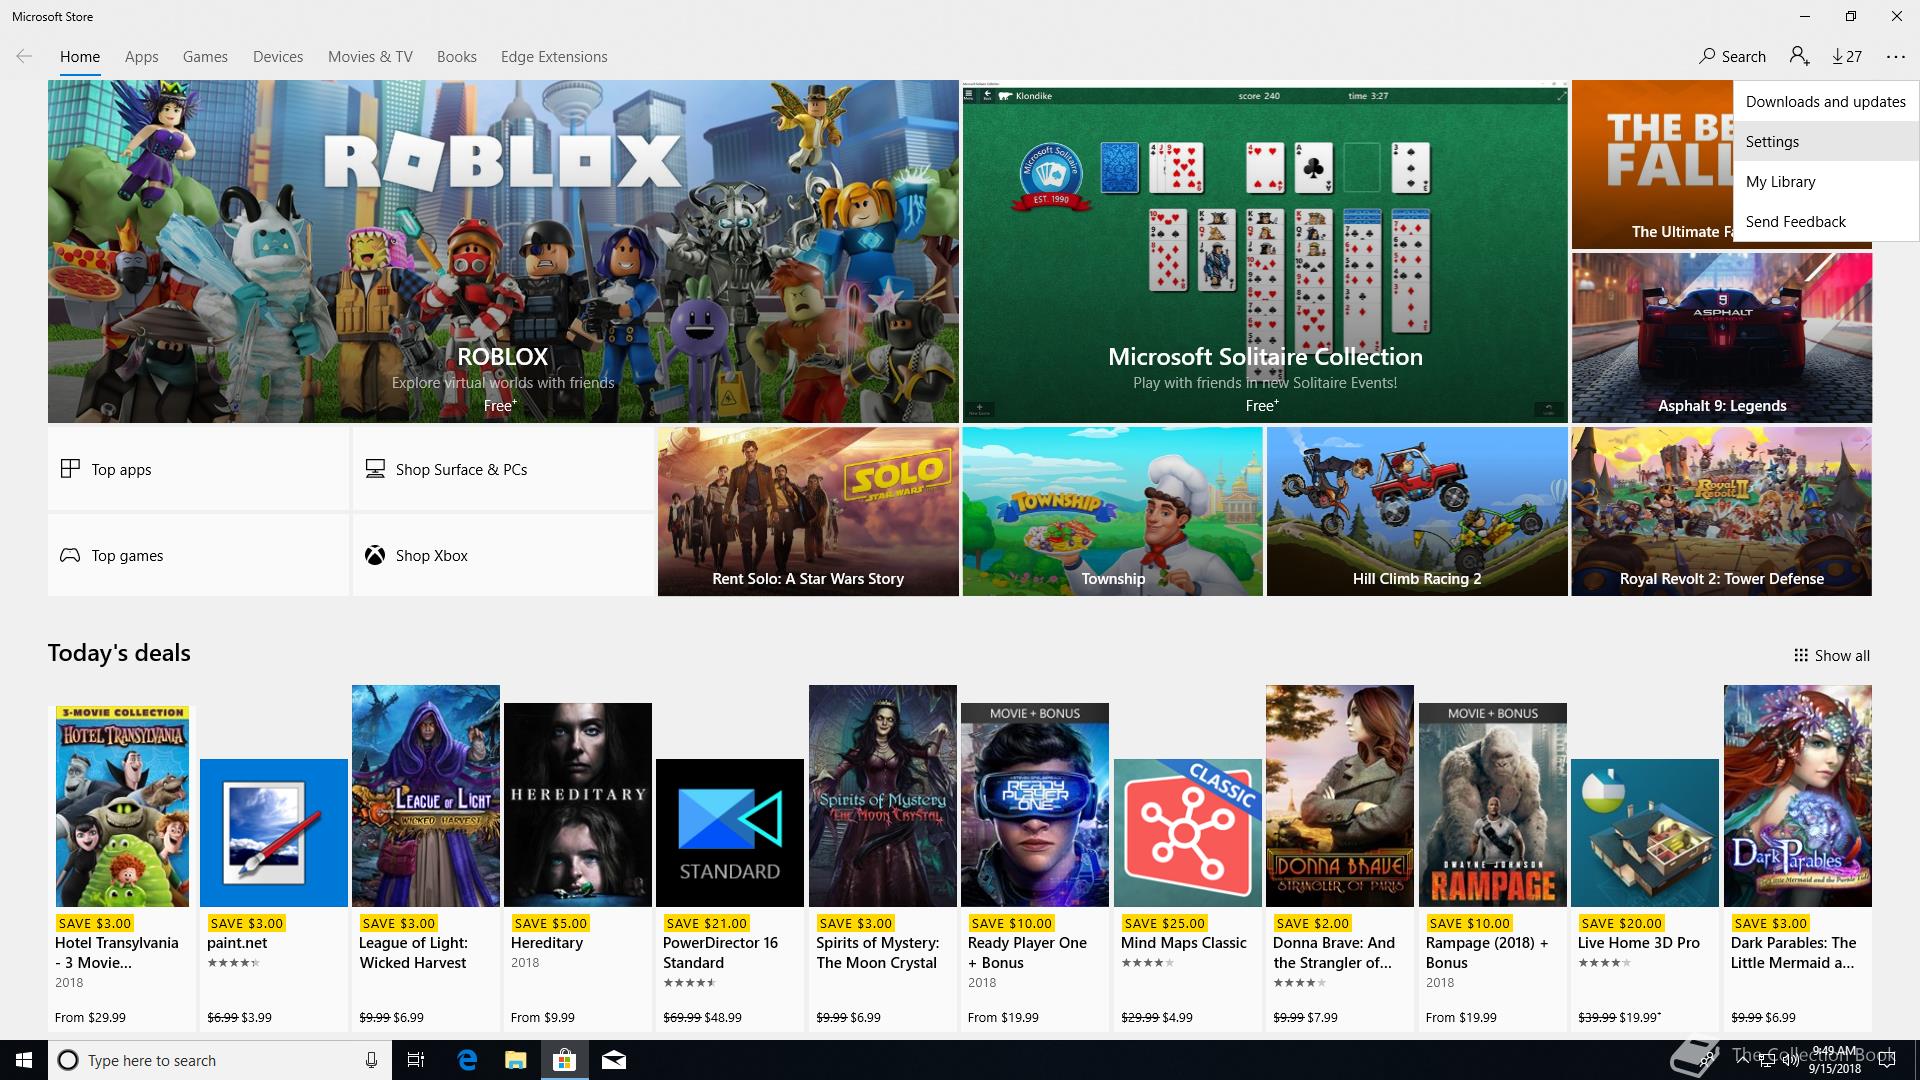Open Dark Parables: The Little Mermaid deal
1920x1080 pixels.
(x=1798, y=858)
